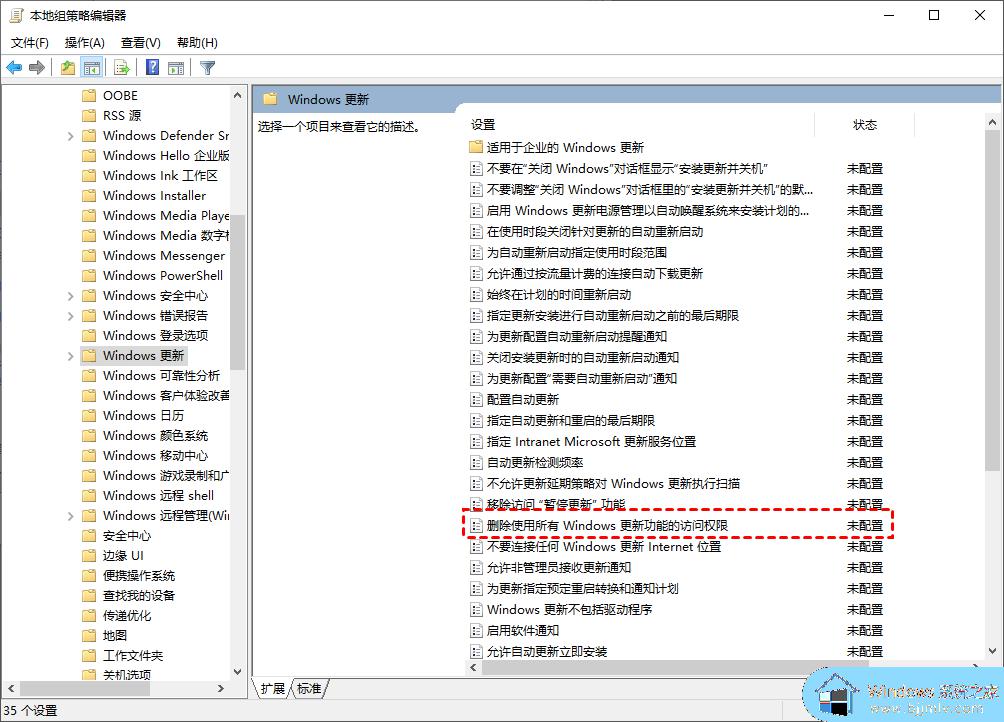1004x722 pixels.
Task: Click settings list scroll up arrow
Action: click(x=992, y=122)
